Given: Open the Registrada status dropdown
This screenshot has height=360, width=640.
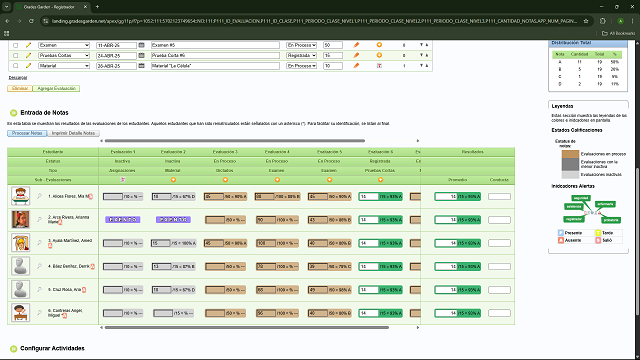Looking at the screenshot, I should pyautogui.click(x=301, y=55).
